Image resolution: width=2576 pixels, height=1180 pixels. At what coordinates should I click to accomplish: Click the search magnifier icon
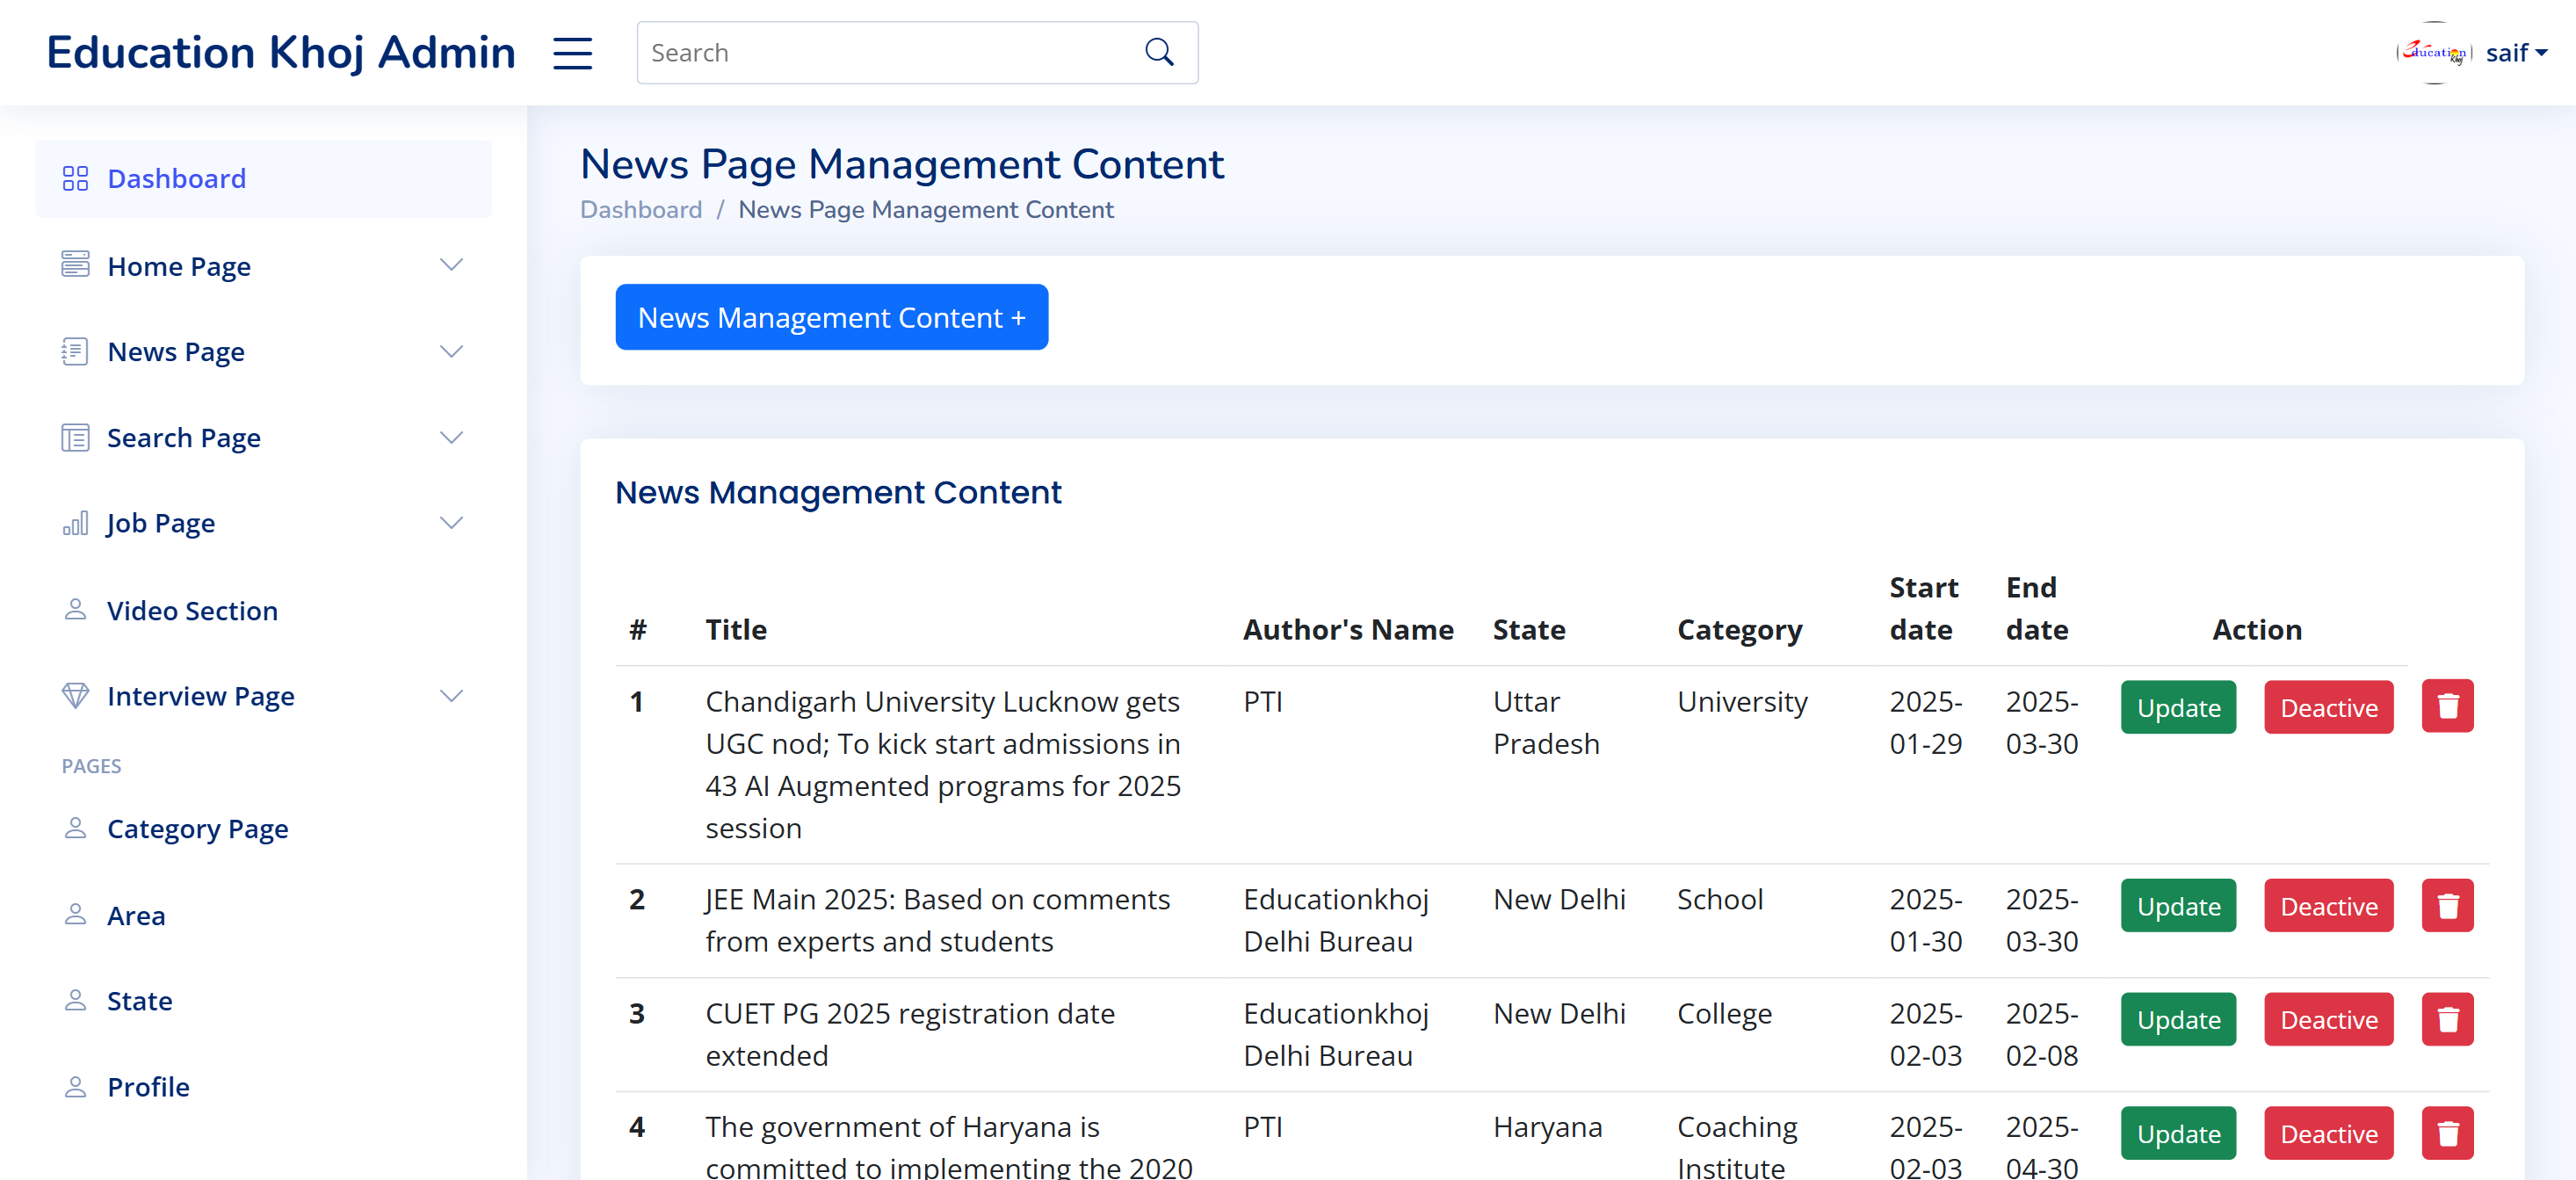pos(1159,51)
